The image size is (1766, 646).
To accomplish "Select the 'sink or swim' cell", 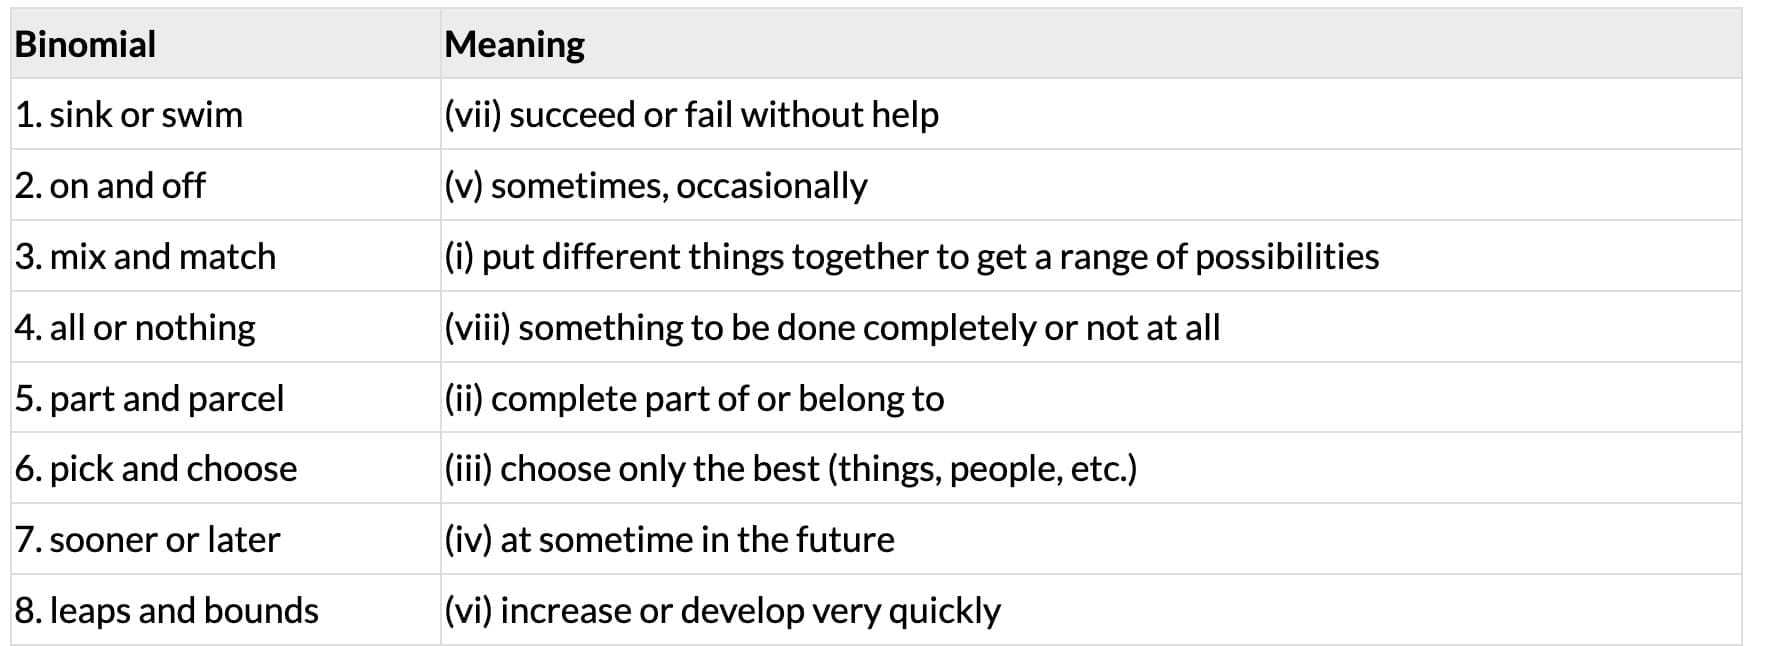I will click(x=129, y=115).
